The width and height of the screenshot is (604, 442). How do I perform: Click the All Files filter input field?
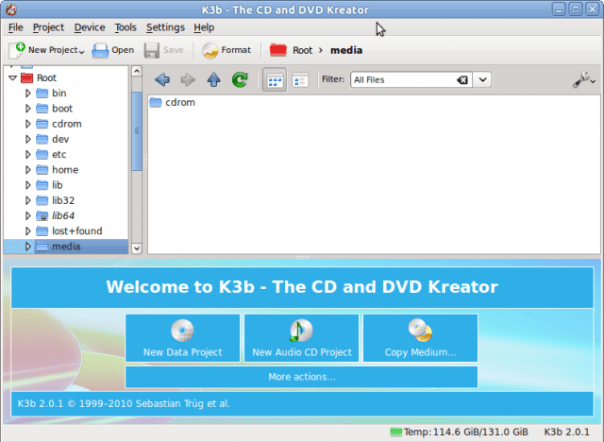tap(403, 80)
